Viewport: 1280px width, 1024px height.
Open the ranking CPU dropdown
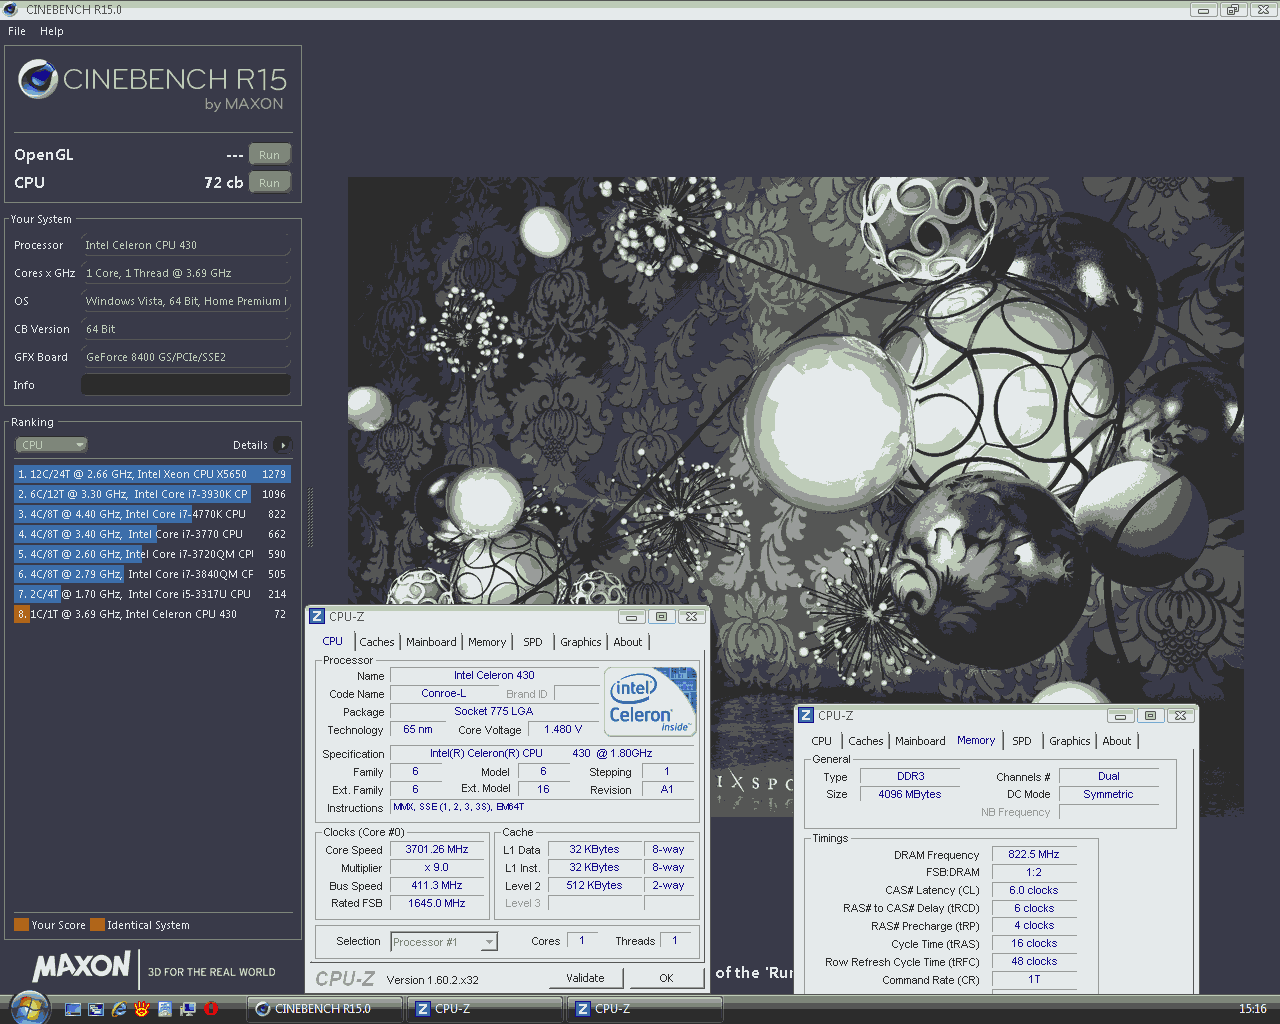[51, 445]
